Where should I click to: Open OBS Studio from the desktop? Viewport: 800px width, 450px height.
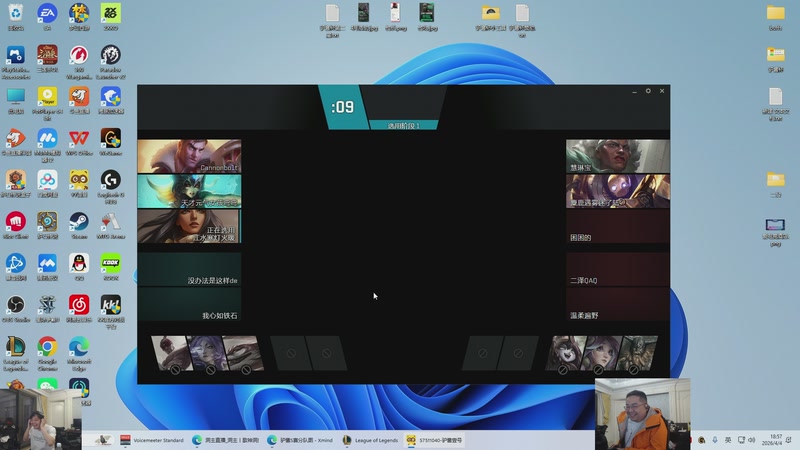pos(16,308)
